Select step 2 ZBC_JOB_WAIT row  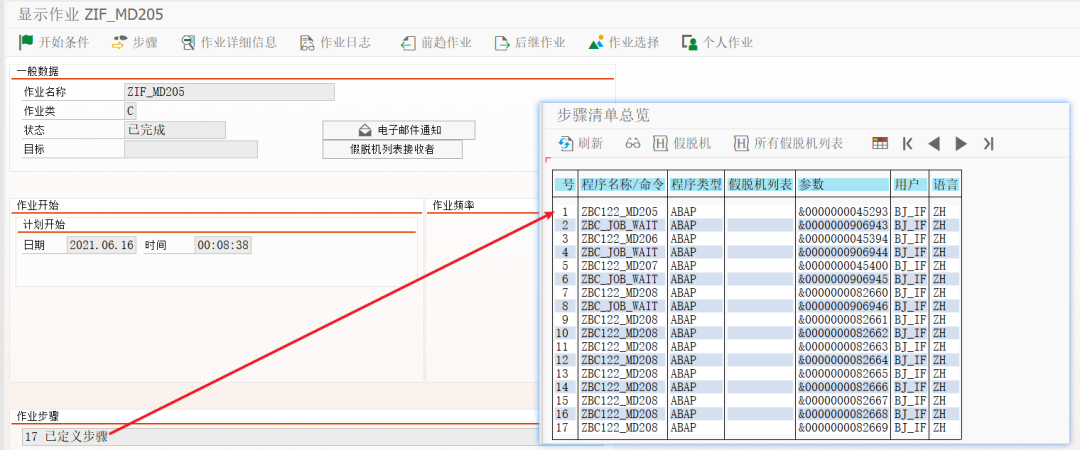pos(757,225)
